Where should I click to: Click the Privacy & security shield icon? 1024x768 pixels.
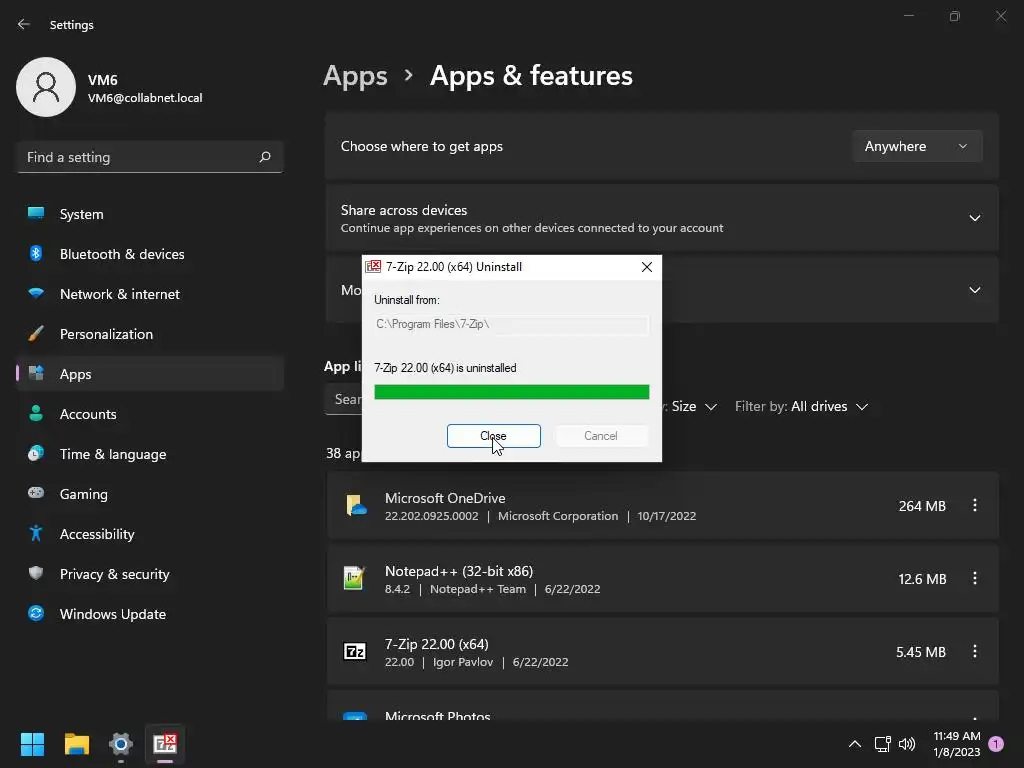[36, 573]
